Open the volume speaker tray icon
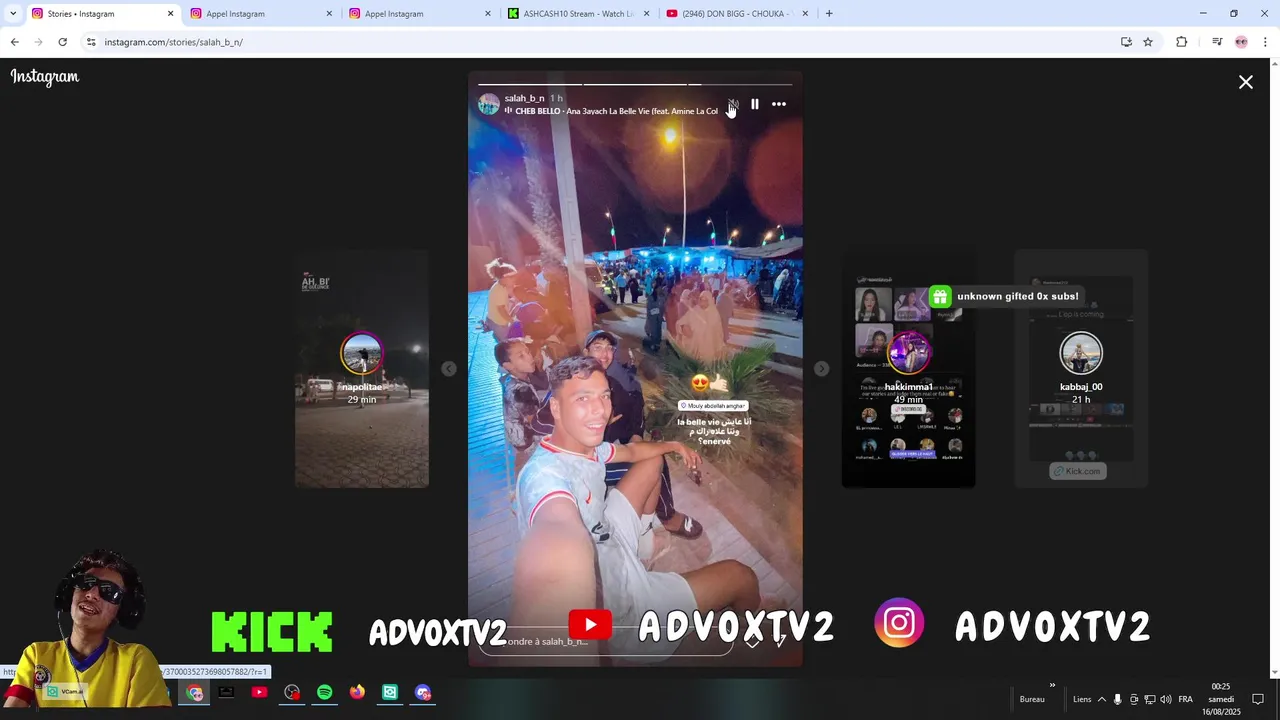1280x720 pixels. pos(1166,699)
